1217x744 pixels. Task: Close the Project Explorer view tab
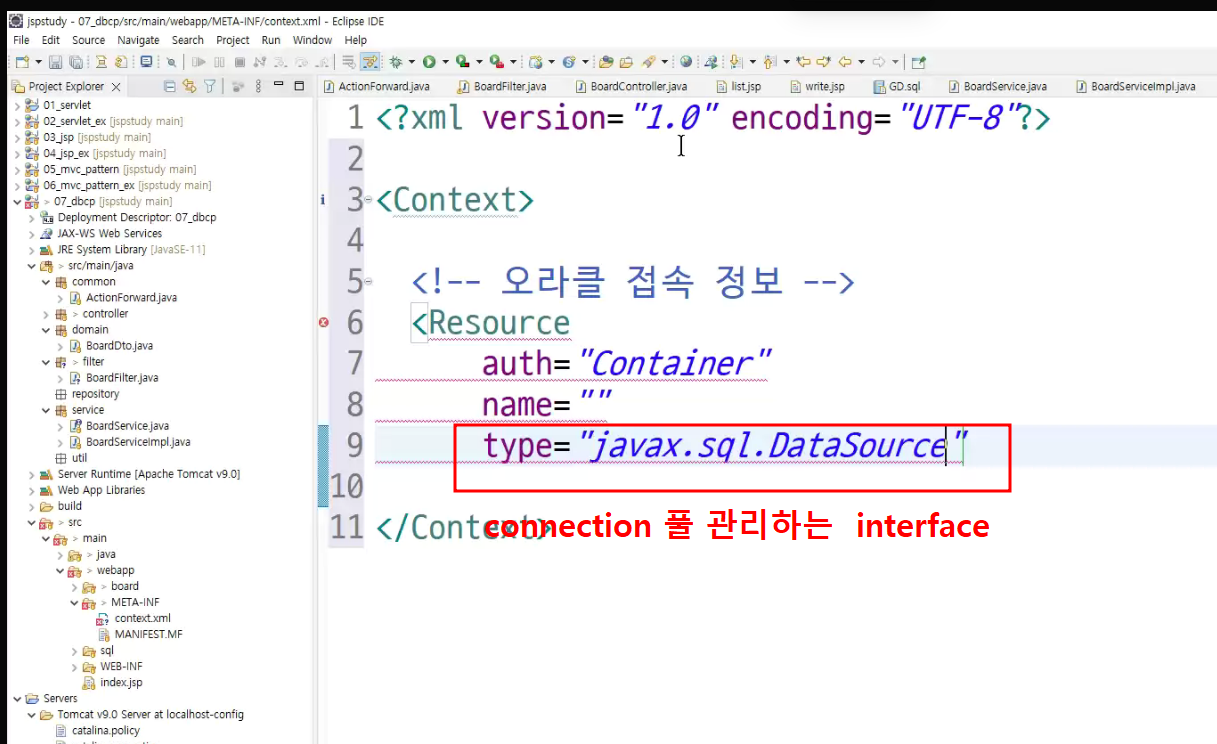coord(116,87)
